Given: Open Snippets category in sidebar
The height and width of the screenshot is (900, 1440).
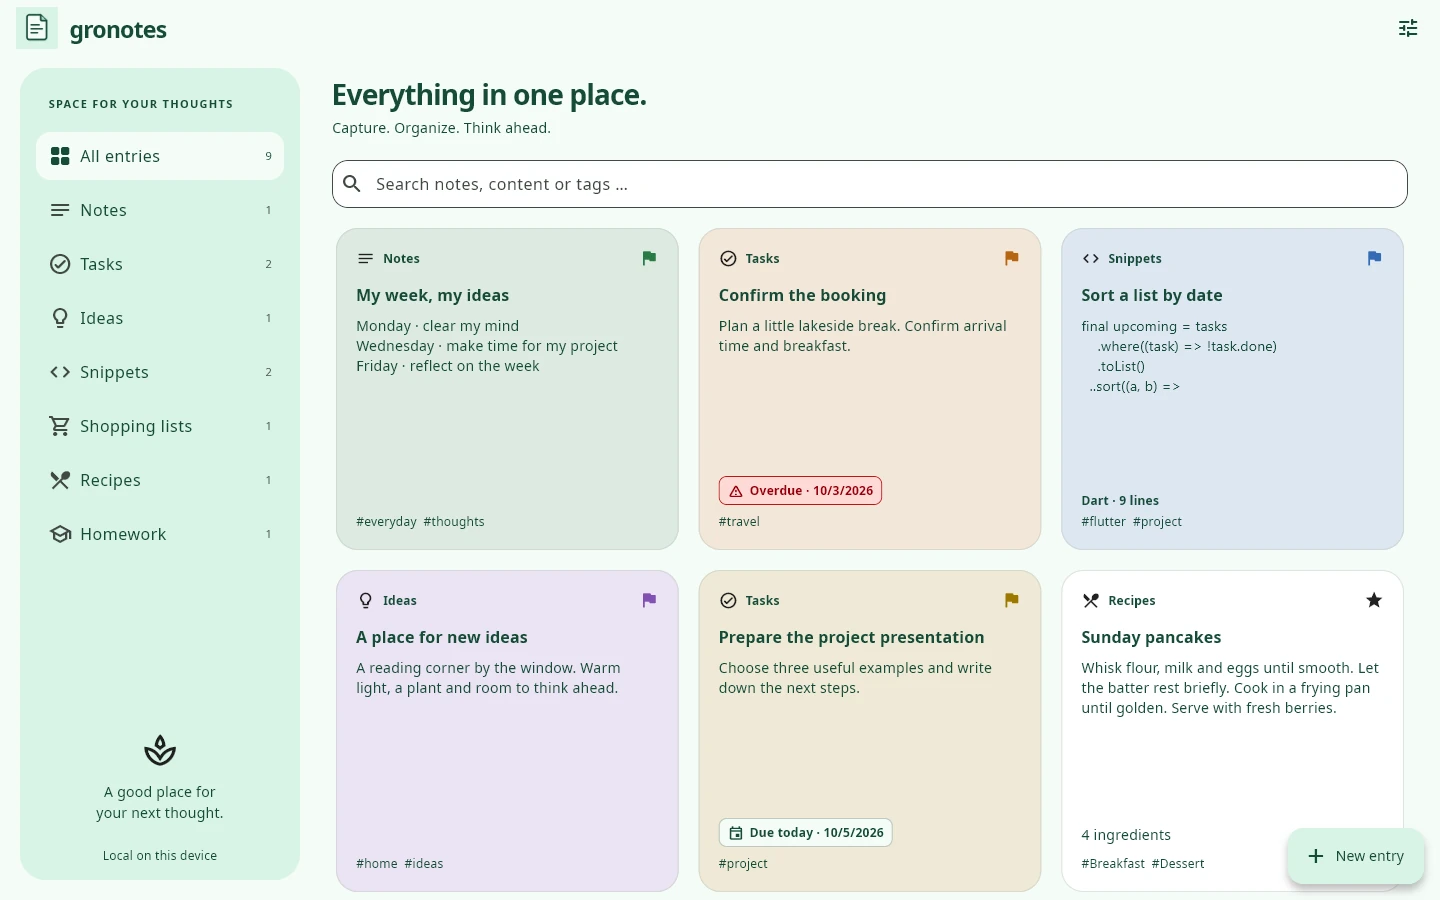Looking at the screenshot, I should (x=160, y=372).
